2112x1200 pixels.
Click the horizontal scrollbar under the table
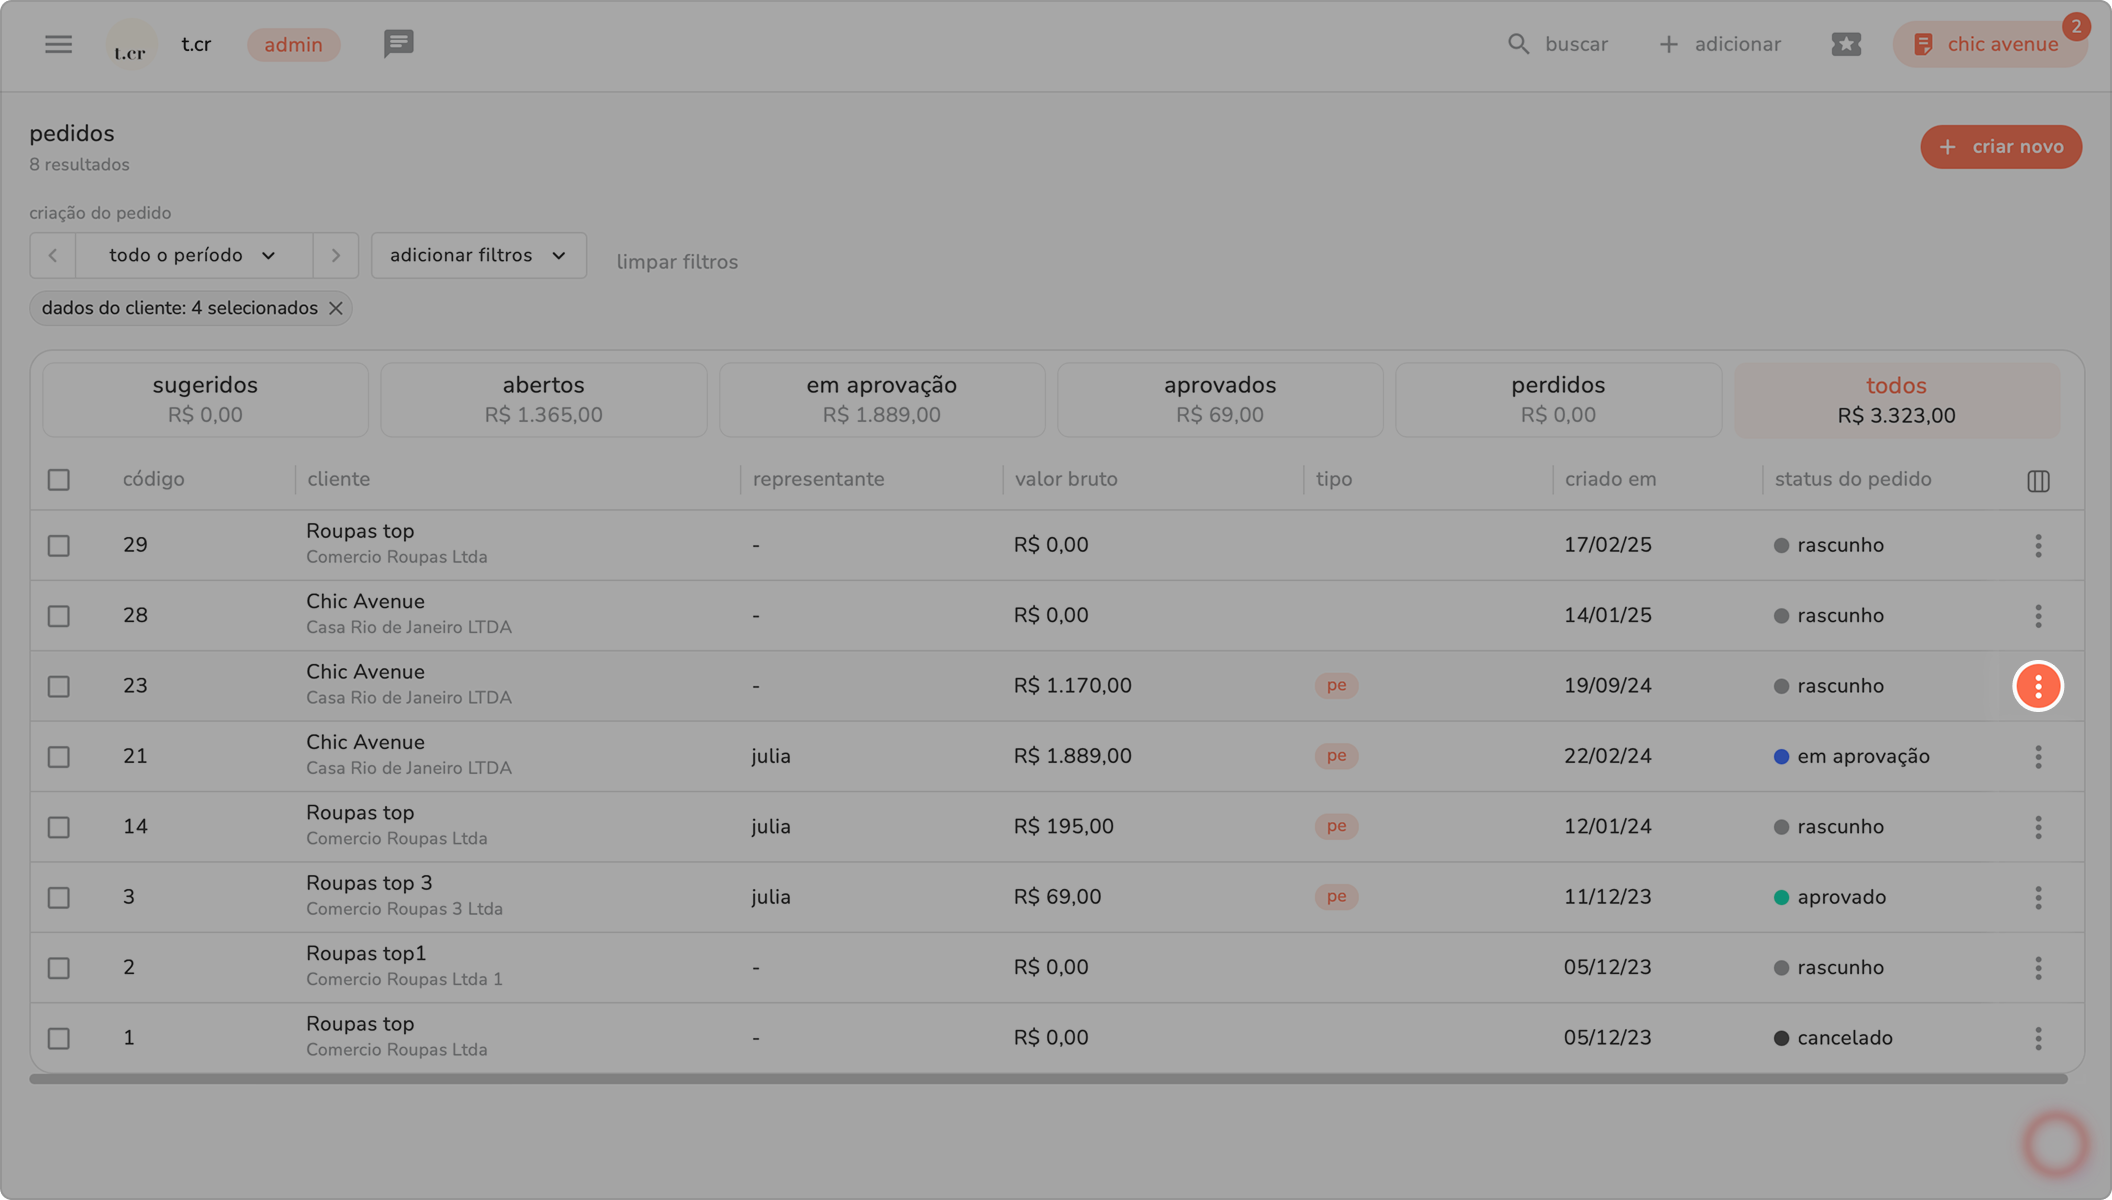[x=1047, y=1079]
